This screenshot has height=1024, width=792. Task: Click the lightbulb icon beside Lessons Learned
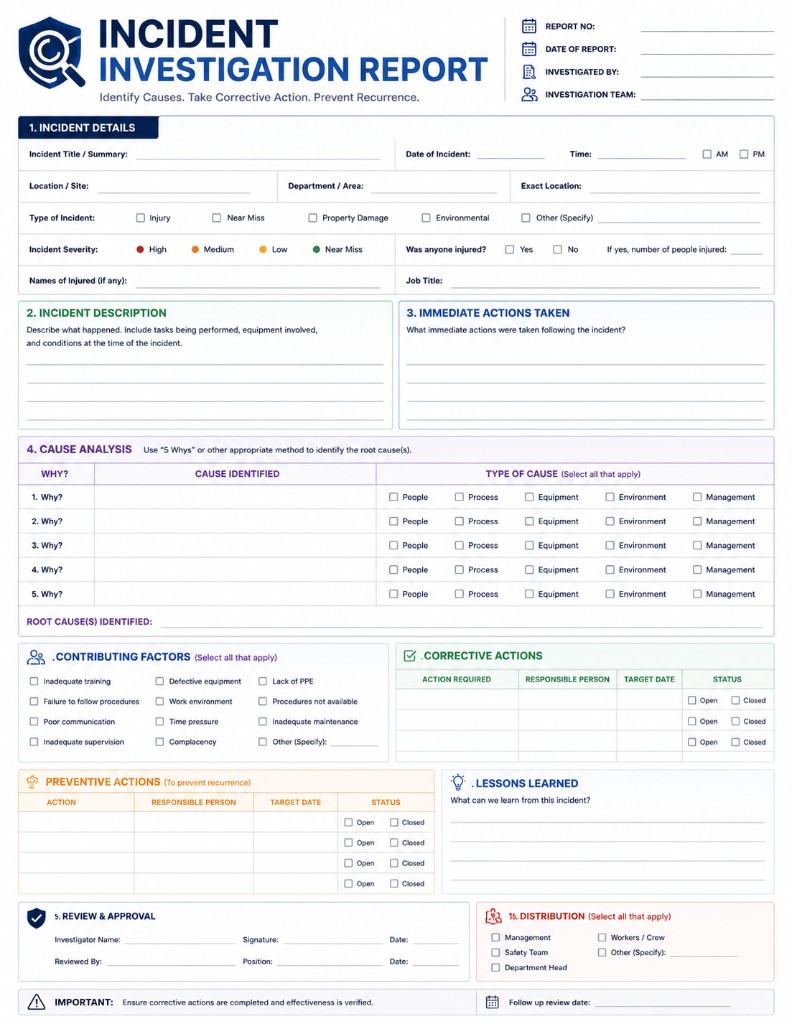[x=458, y=782]
